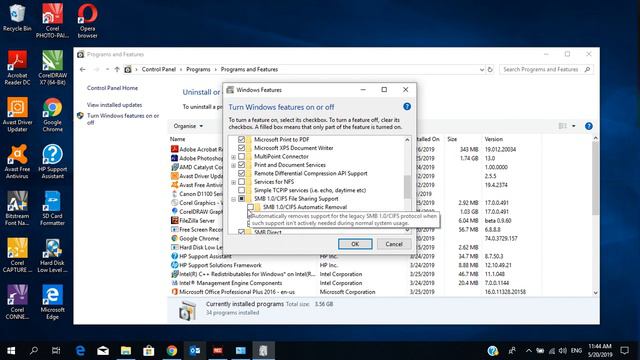Open Corel CONNECT desktop icon
The image size is (640, 360).
17,302
